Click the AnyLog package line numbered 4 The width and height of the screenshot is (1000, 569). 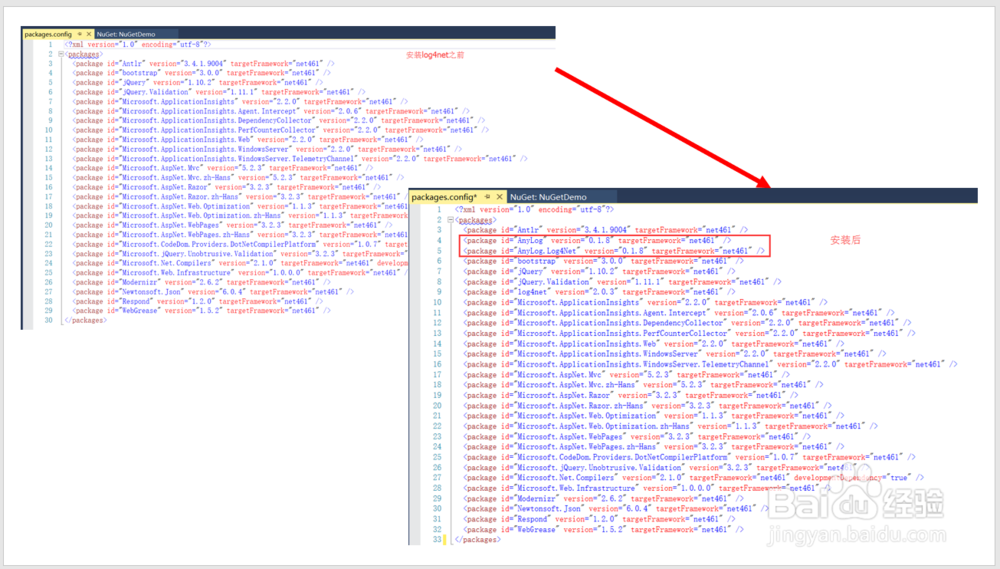[x=597, y=240]
